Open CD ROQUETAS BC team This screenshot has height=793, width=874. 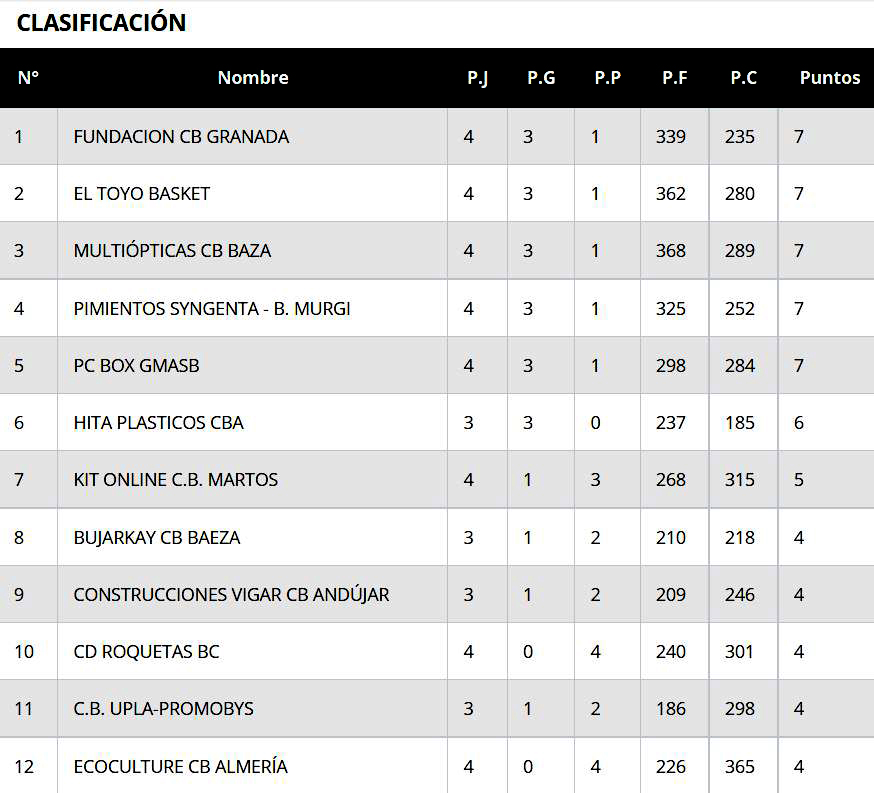pyautogui.click(x=146, y=652)
